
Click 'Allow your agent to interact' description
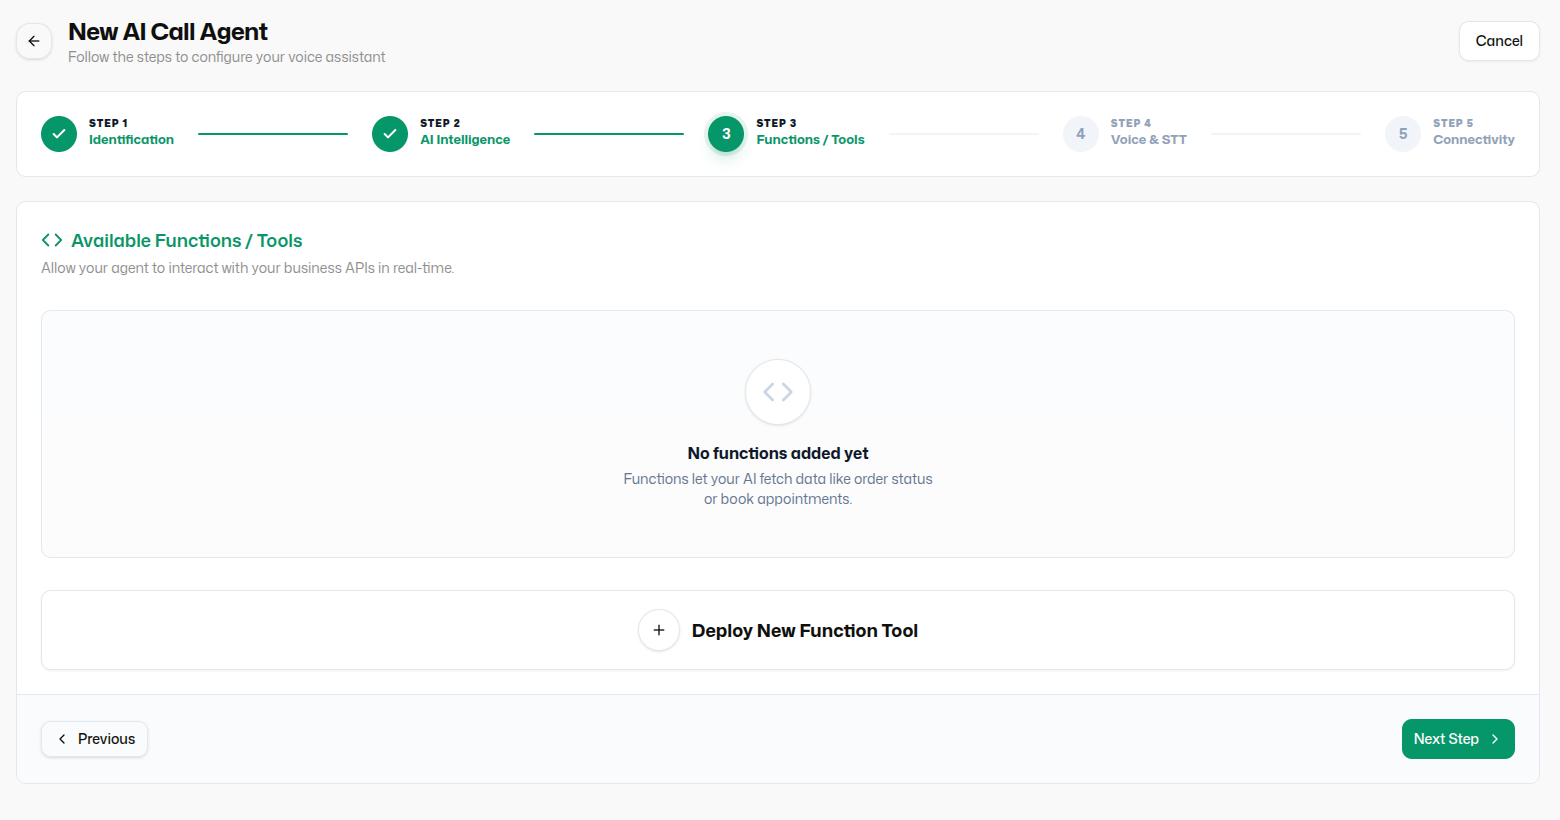248,268
